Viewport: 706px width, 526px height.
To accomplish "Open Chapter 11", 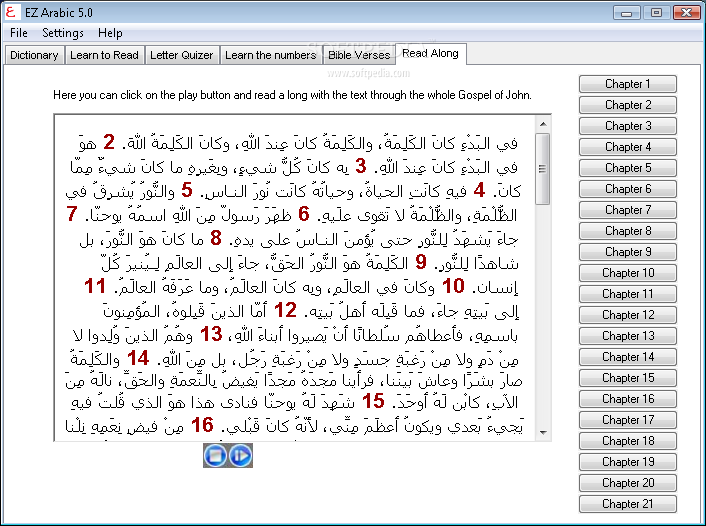I will coord(628,294).
